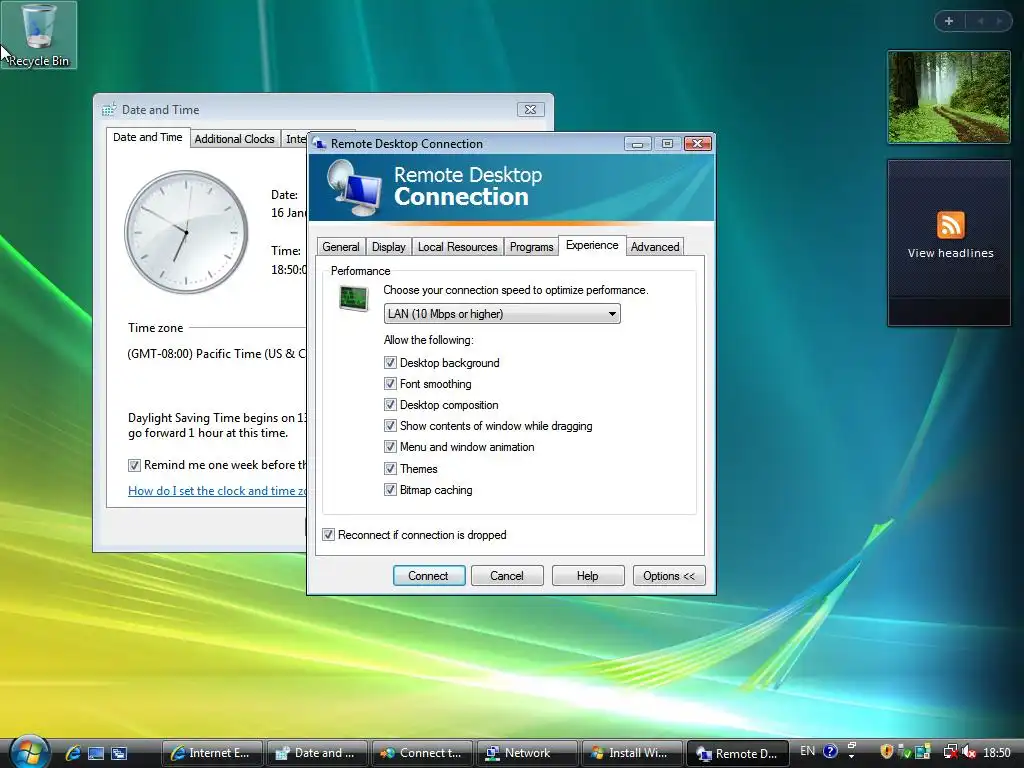Viewport: 1024px width, 768px height.
Task: Select the Local Resources tab
Action: pos(458,247)
